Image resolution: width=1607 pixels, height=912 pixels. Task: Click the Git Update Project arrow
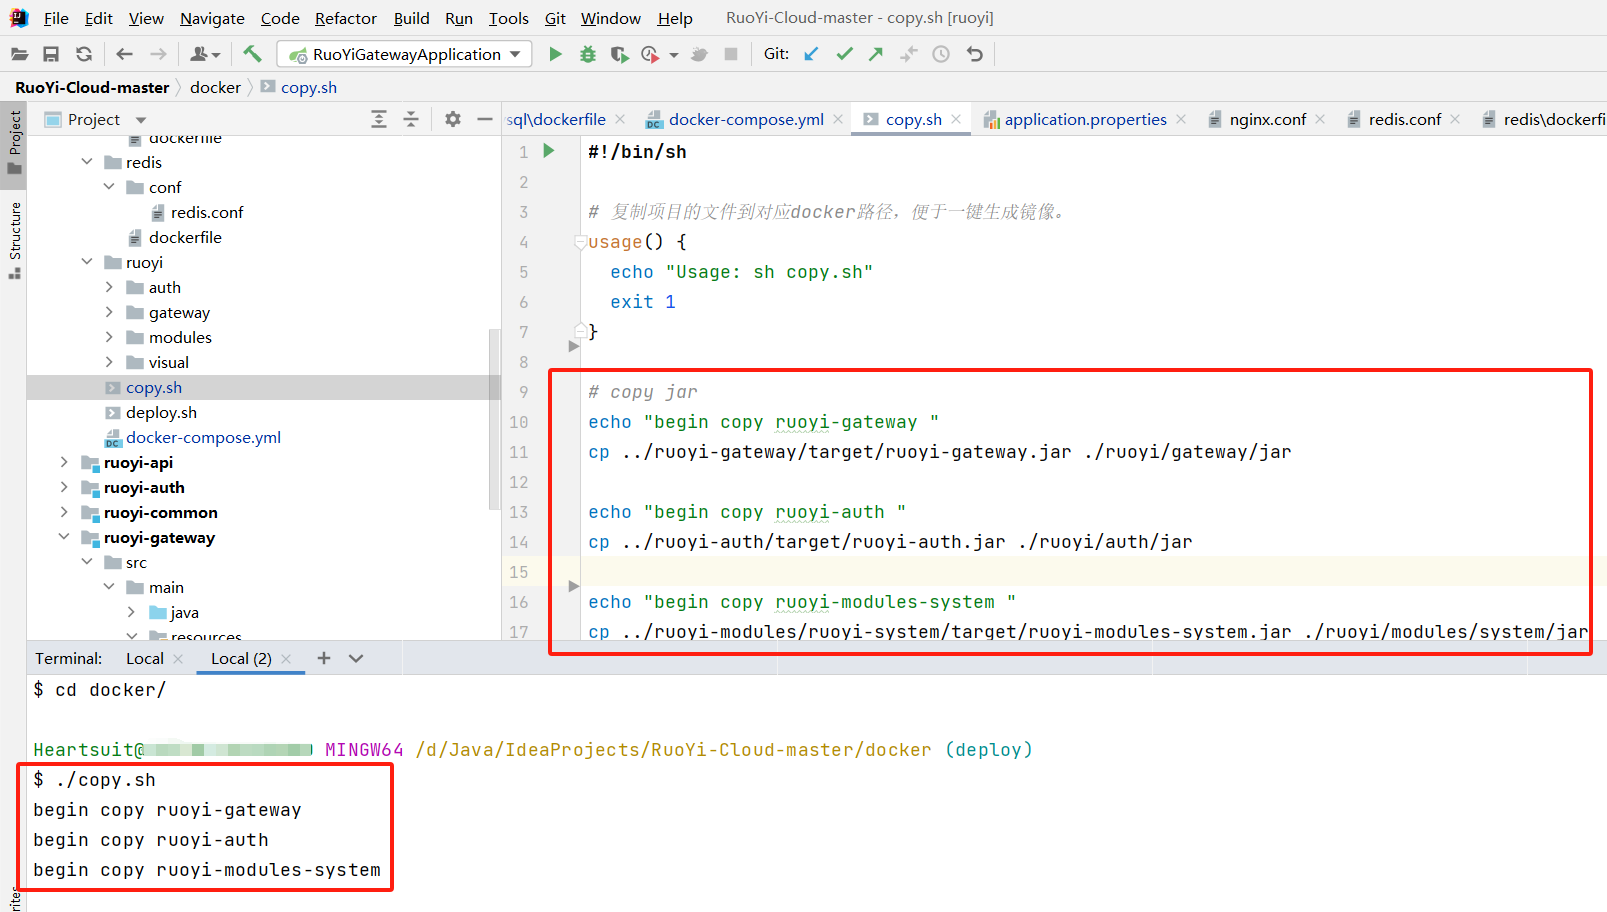click(811, 54)
